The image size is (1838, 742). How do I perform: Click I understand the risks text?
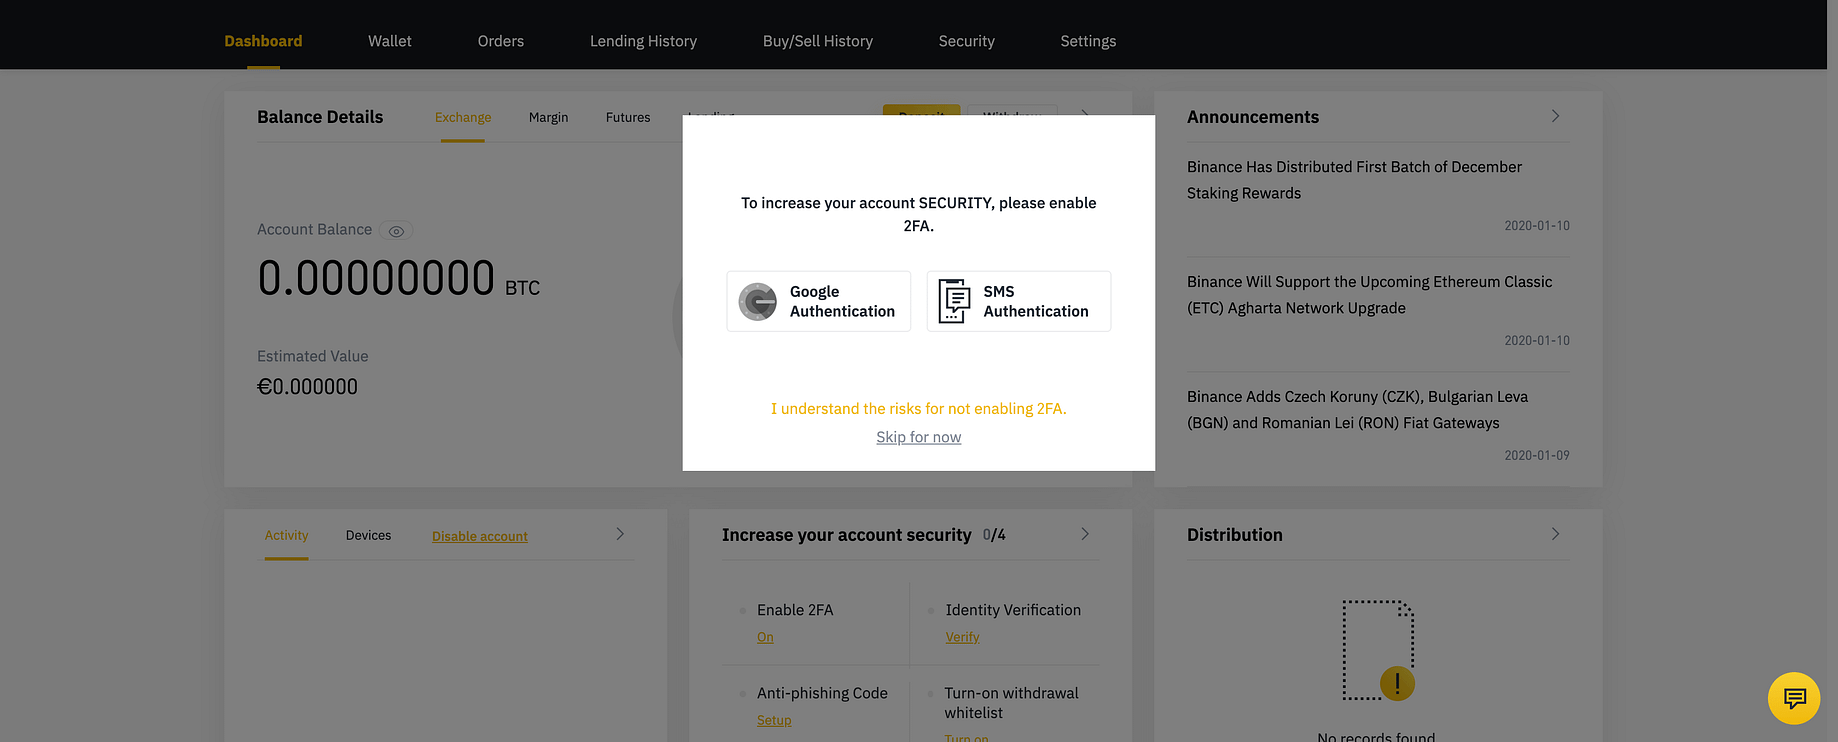coord(919,409)
